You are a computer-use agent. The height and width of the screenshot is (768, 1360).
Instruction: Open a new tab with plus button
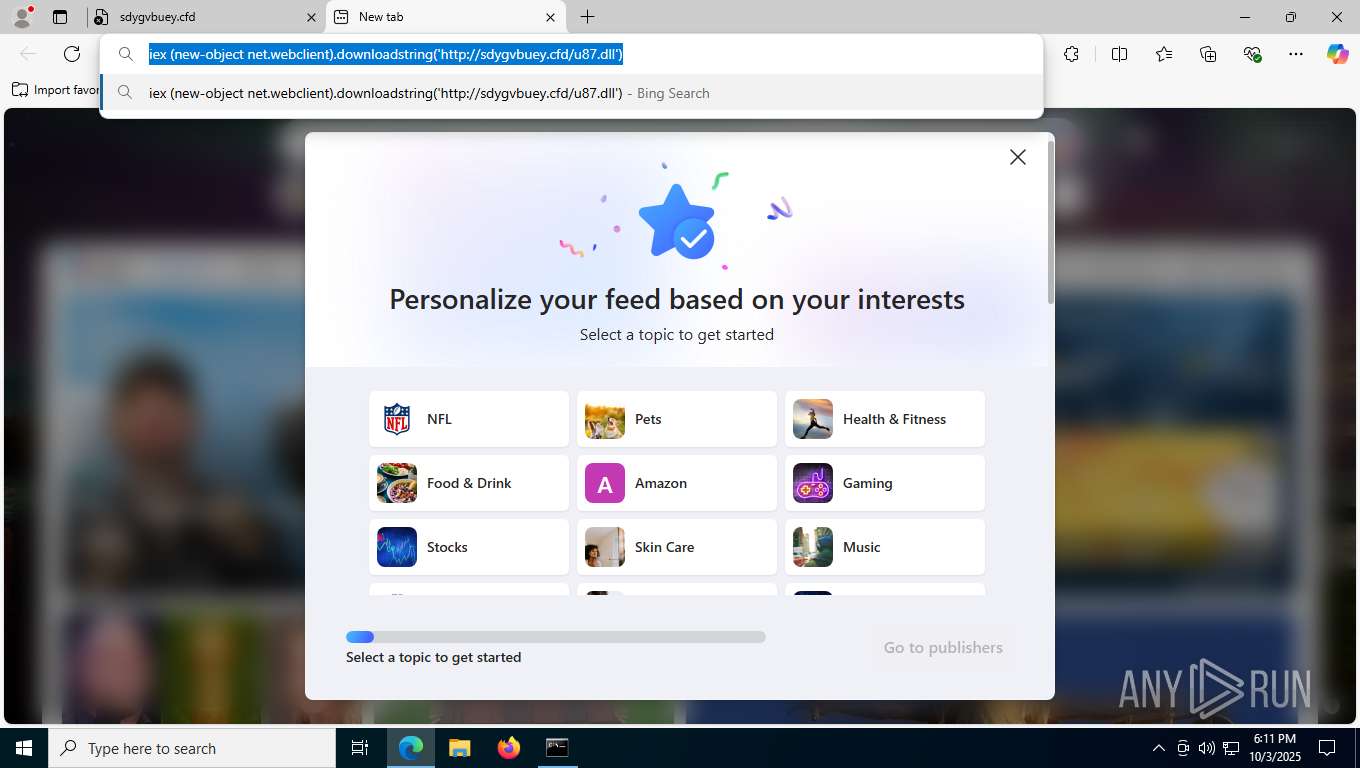(x=587, y=17)
